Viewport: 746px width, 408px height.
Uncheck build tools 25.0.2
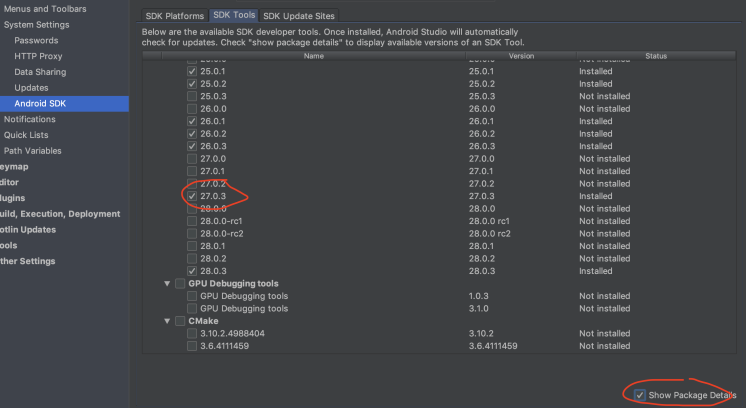pyautogui.click(x=192, y=84)
